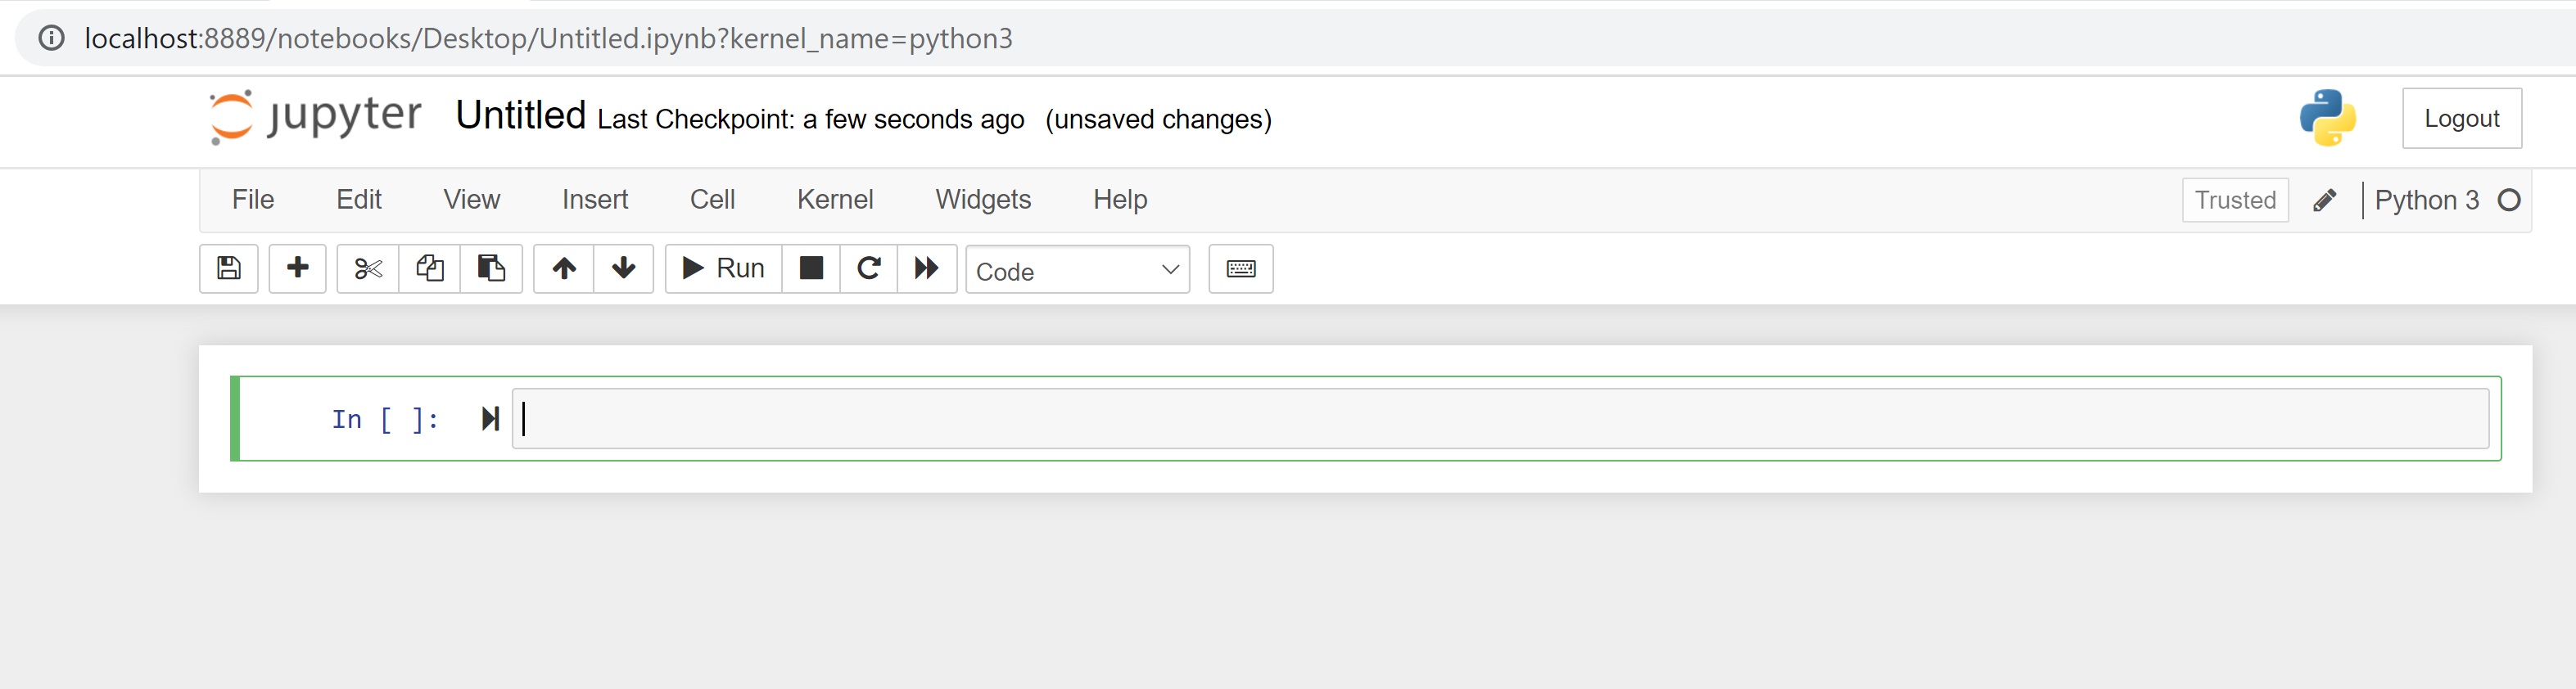The width and height of the screenshot is (2576, 689).
Task: Click the Logout button
Action: [2460, 119]
